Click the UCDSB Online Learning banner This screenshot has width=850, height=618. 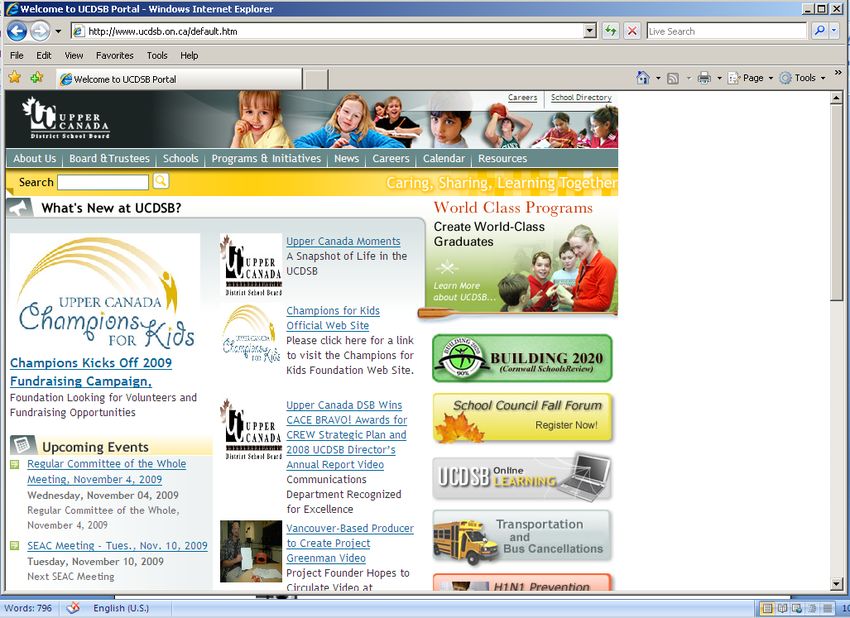pos(522,477)
